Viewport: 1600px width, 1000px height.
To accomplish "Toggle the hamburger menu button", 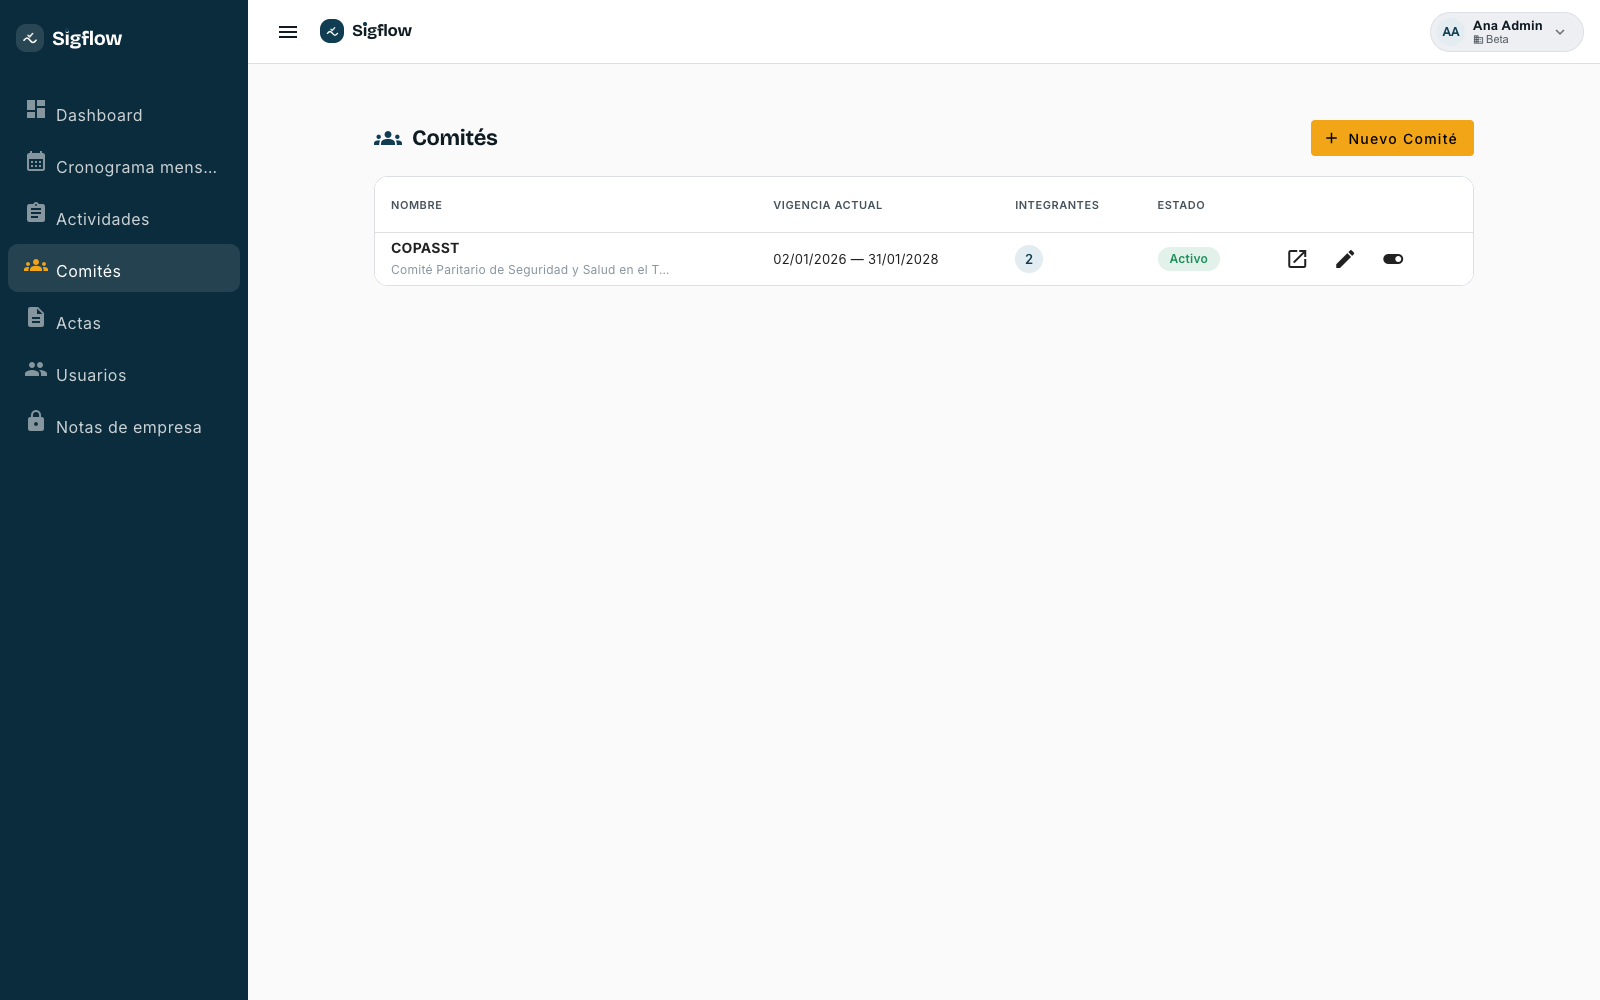I will [x=288, y=32].
